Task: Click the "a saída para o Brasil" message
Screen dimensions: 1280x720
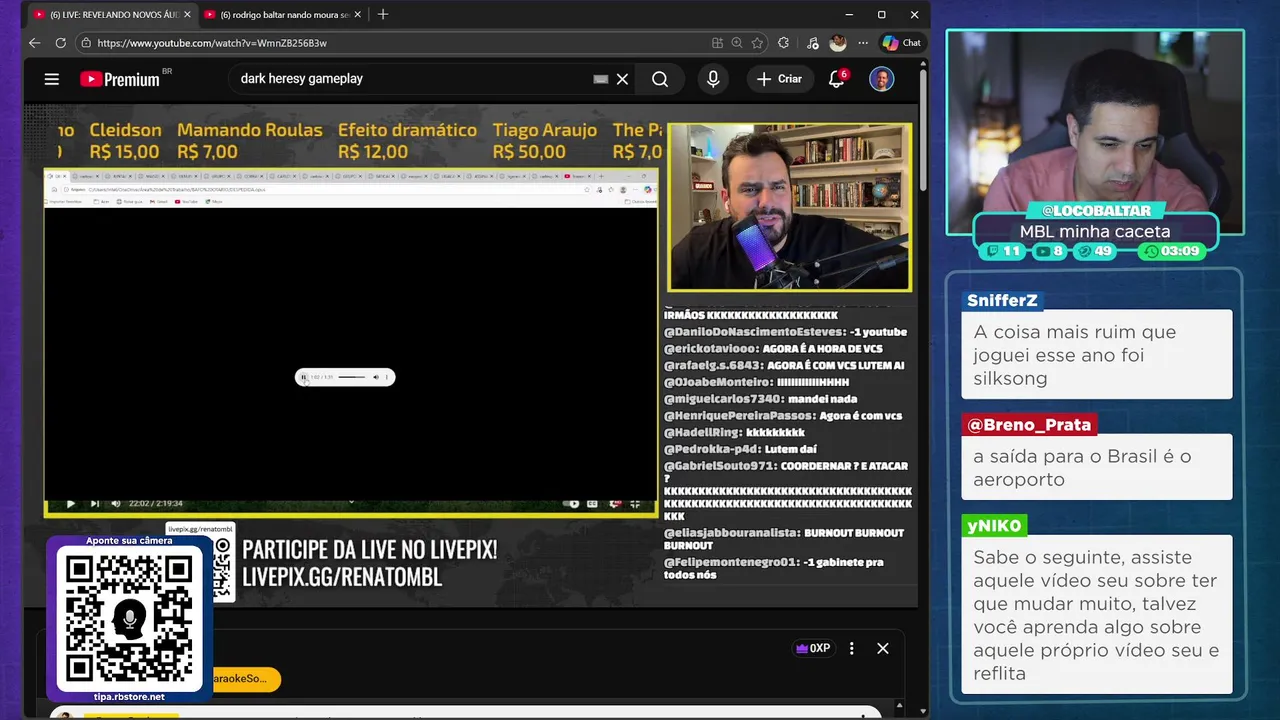Action: pyautogui.click(x=1097, y=468)
